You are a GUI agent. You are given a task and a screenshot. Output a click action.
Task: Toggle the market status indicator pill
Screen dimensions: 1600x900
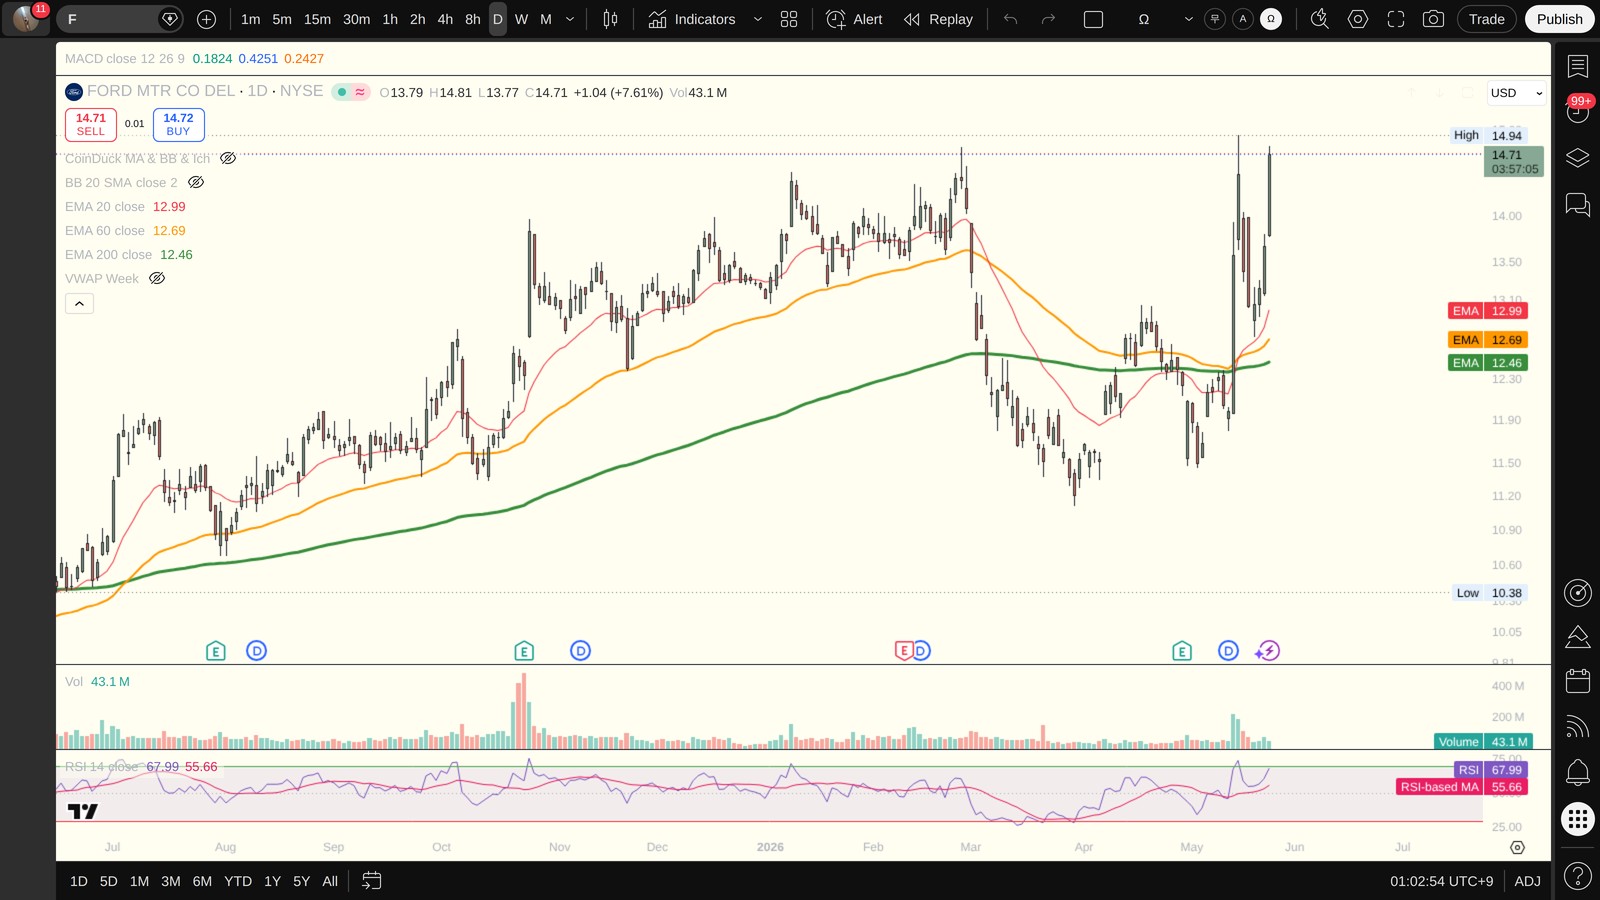pos(351,92)
